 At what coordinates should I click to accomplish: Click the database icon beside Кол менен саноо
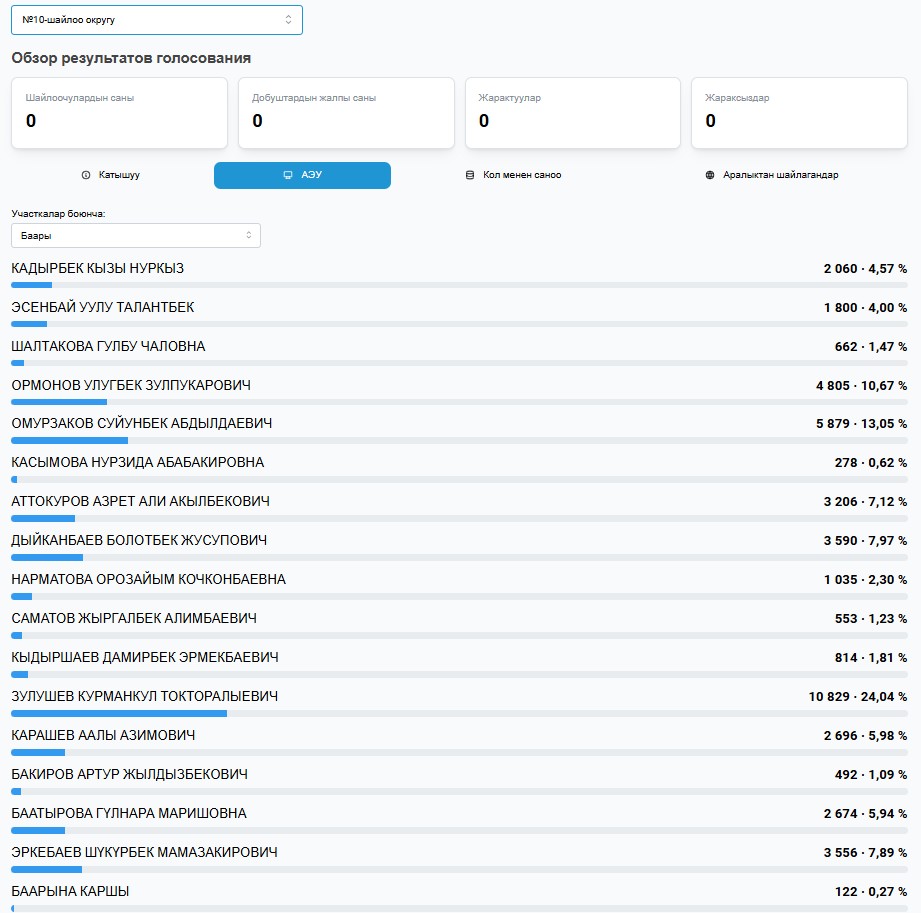470,175
